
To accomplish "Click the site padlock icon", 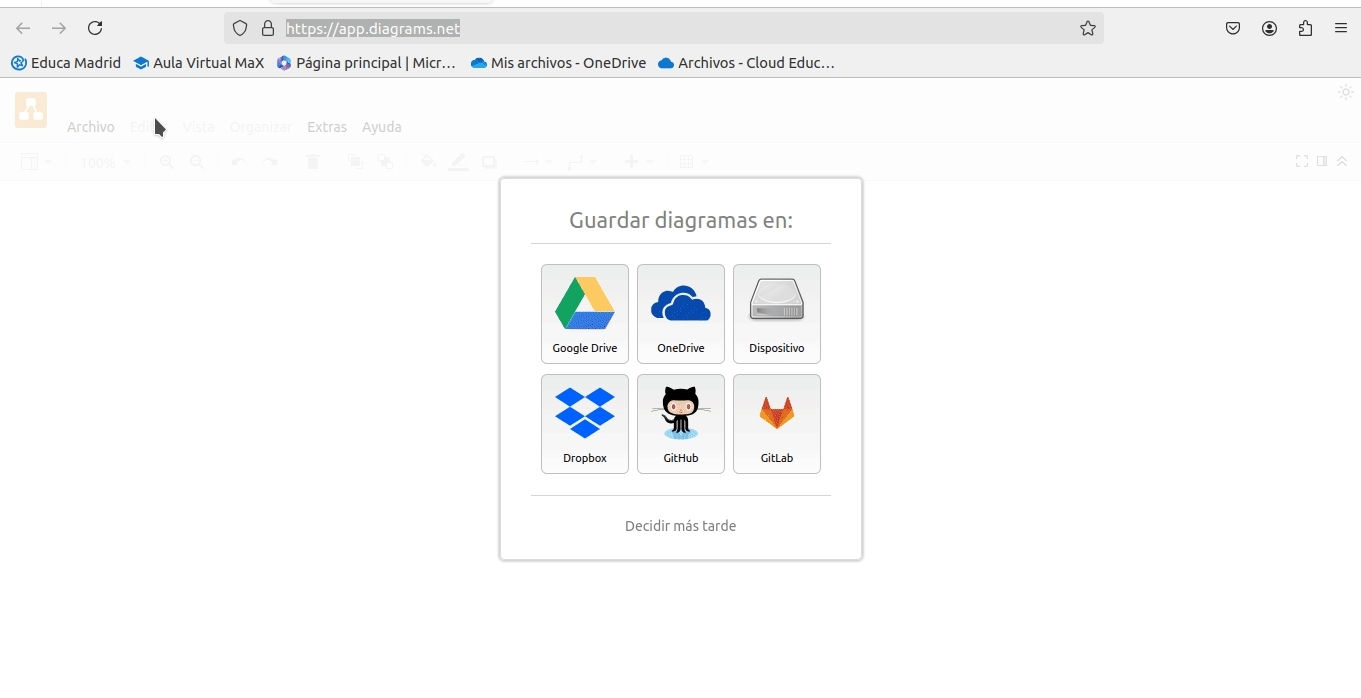I will tap(268, 28).
